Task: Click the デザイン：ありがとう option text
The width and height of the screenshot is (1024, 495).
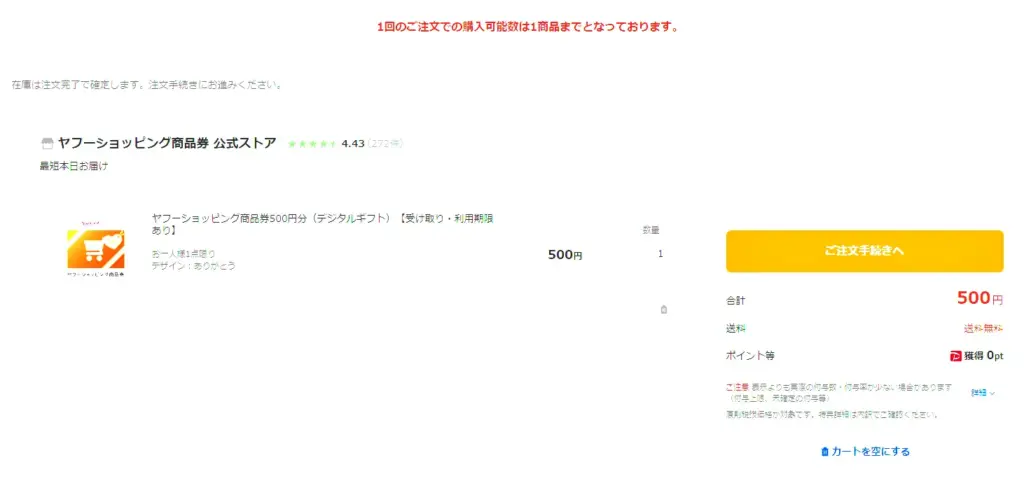Action: point(193,266)
